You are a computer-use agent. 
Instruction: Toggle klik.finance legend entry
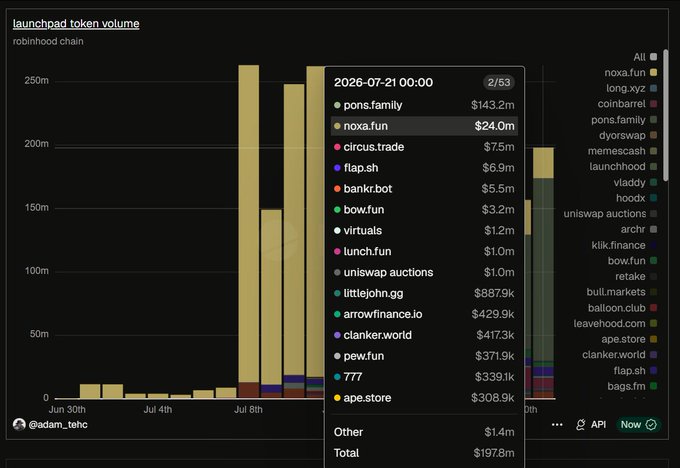(x=624, y=245)
